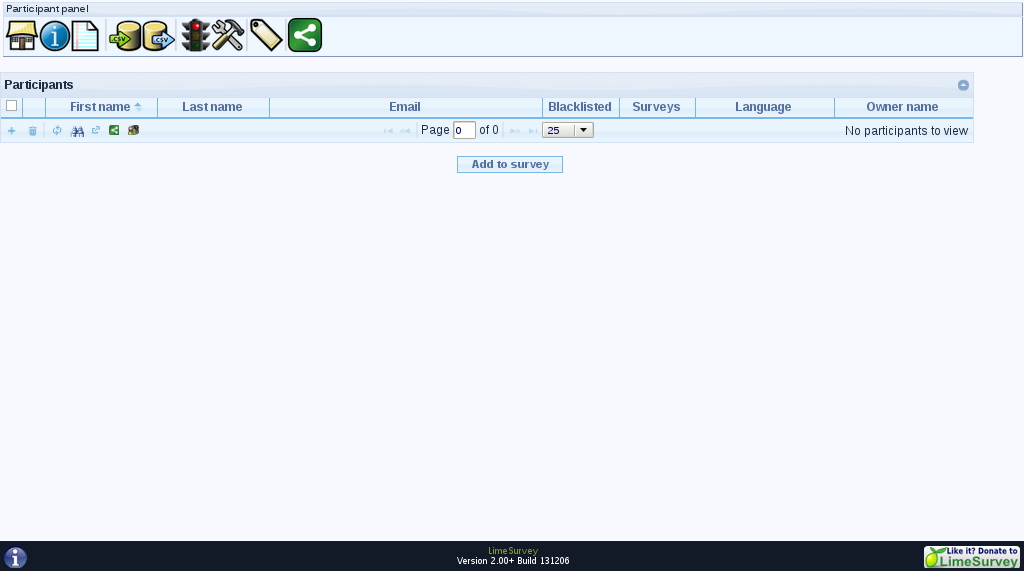The image size is (1024, 571).
Task: Click the 'No participants to view' text
Action: tap(906, 131)
